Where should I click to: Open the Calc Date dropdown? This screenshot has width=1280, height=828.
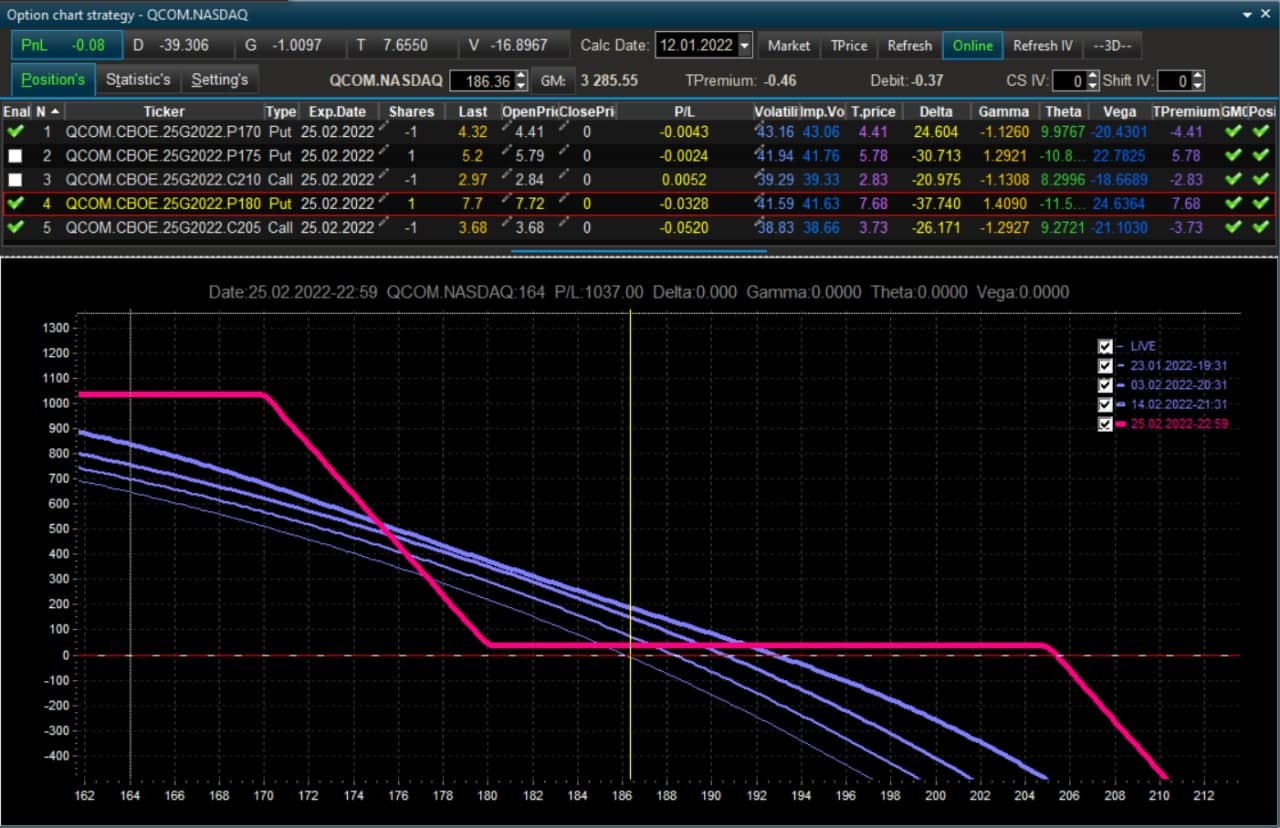pos(744,45)
